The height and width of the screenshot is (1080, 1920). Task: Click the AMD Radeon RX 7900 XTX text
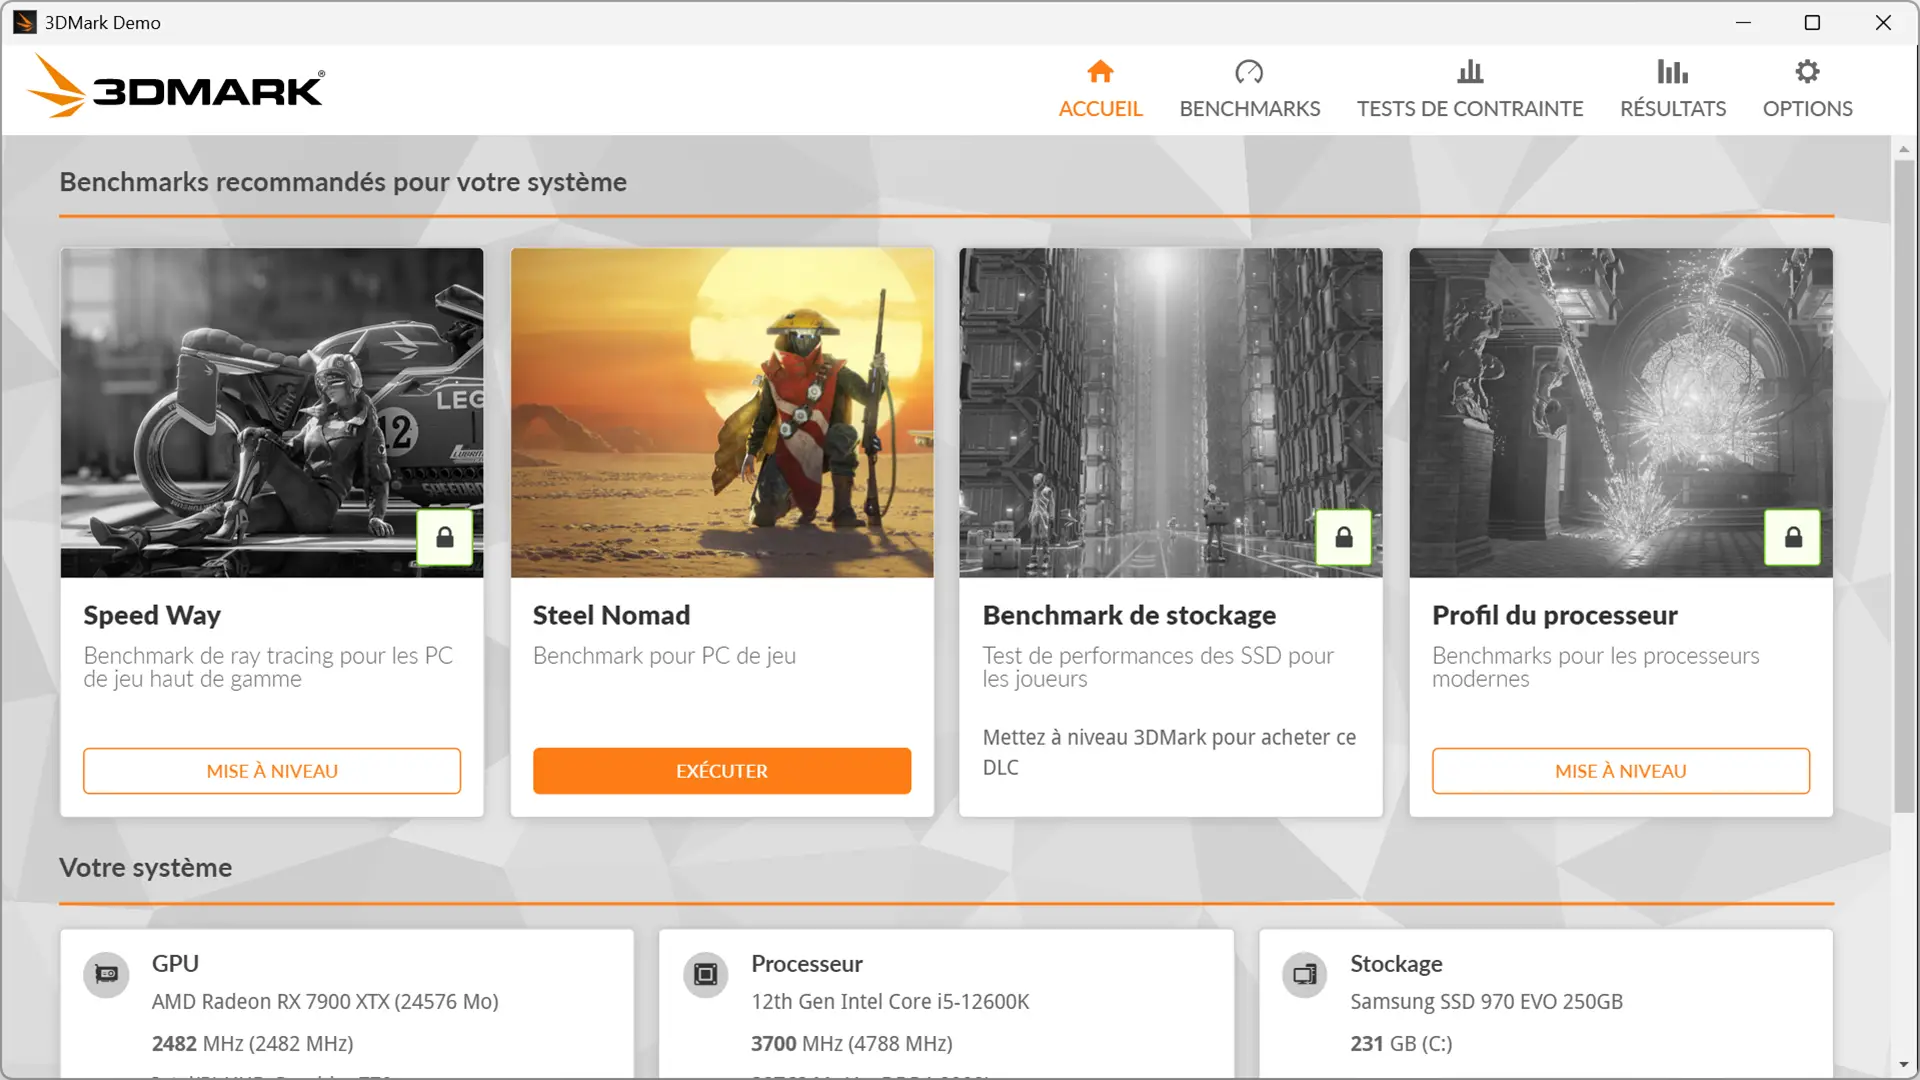[x=325, y=1002]
